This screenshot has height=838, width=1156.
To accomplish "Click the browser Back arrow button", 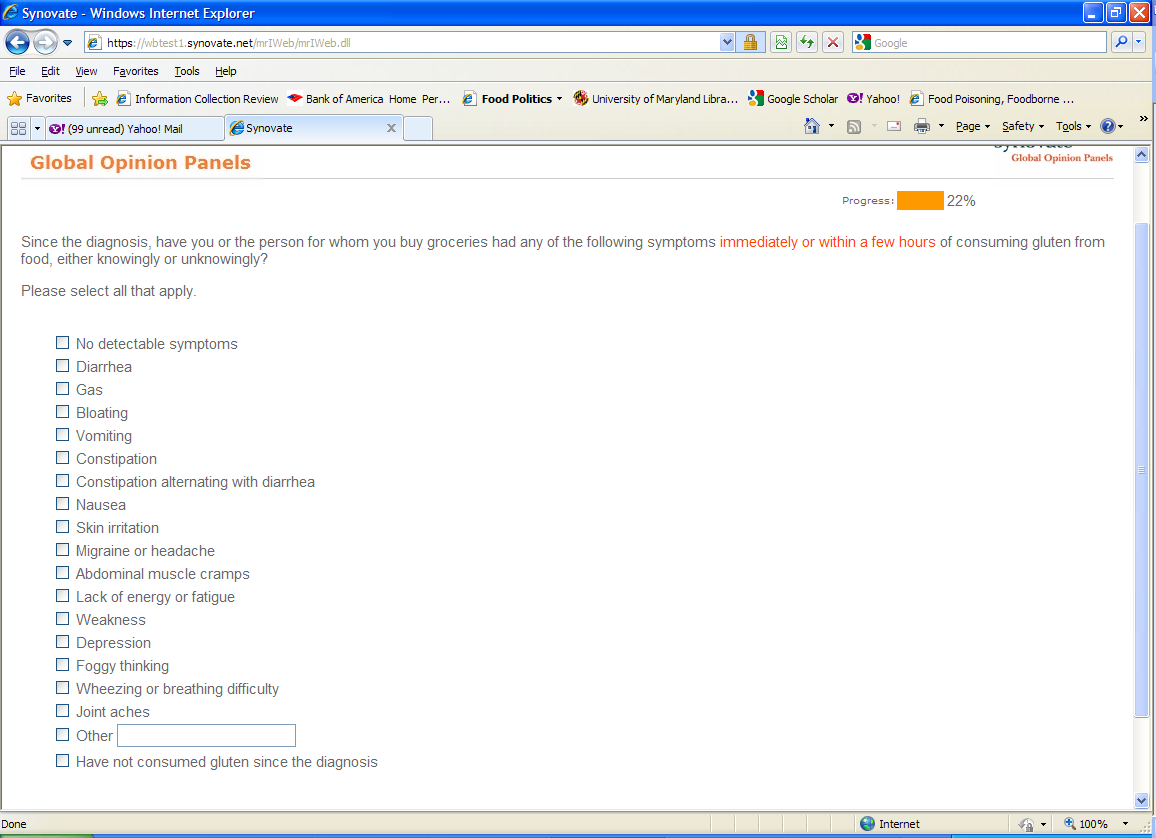I will pyautogui.click(x=17, y=42).
